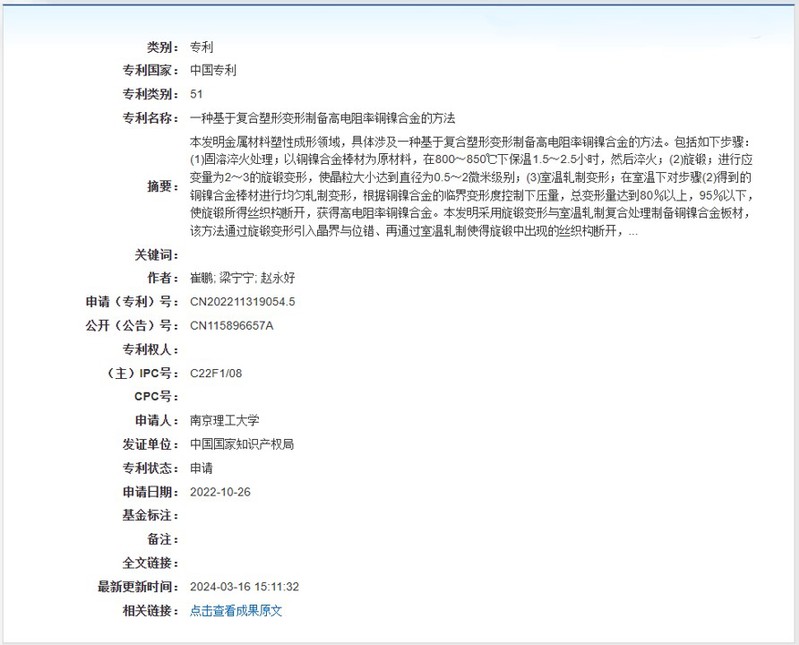Click category value 专利
This screenshot has width=799, height=645.
pyautogui.click(x=201, y=47)
